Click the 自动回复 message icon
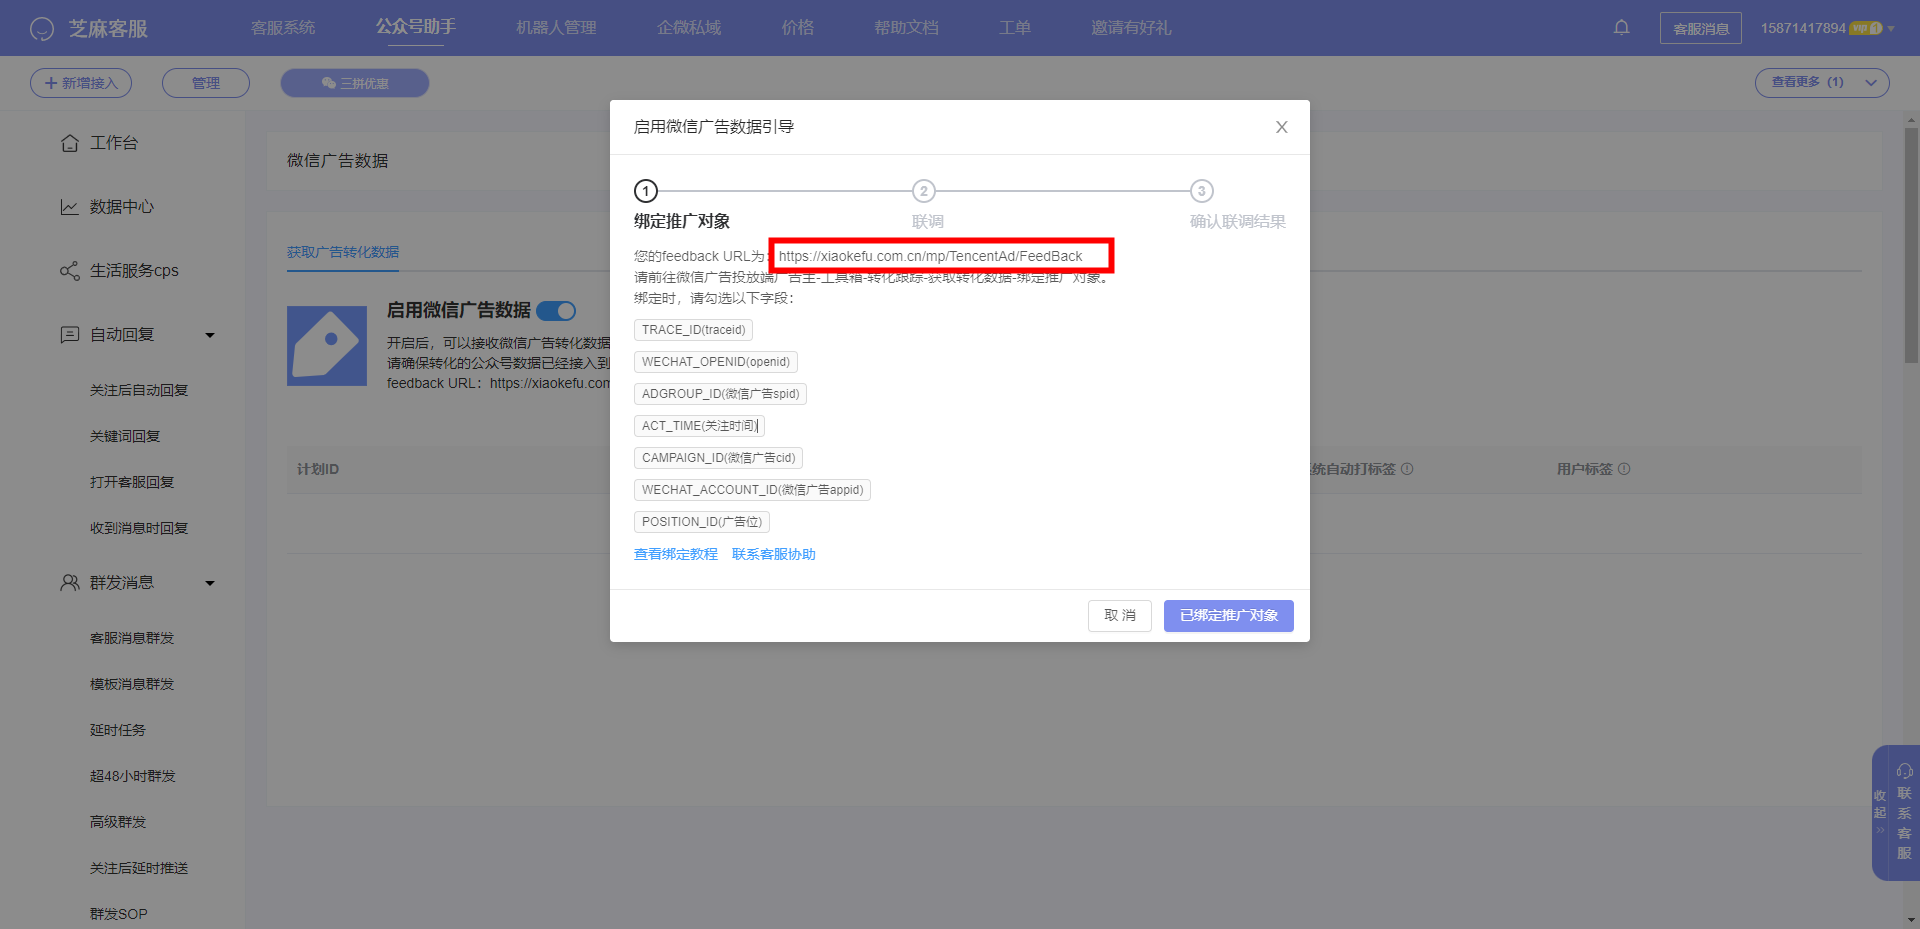Screen dimensions: 1920x929 point(70,335)
